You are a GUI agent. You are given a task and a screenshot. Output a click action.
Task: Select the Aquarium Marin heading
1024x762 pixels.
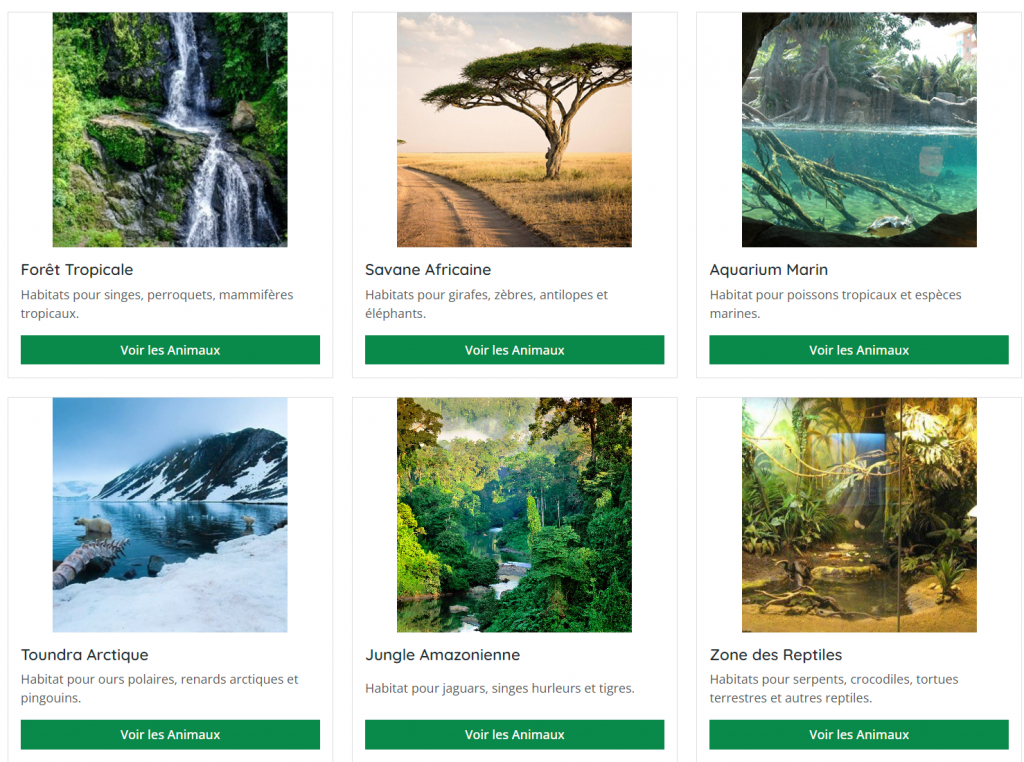coord(769,270)
